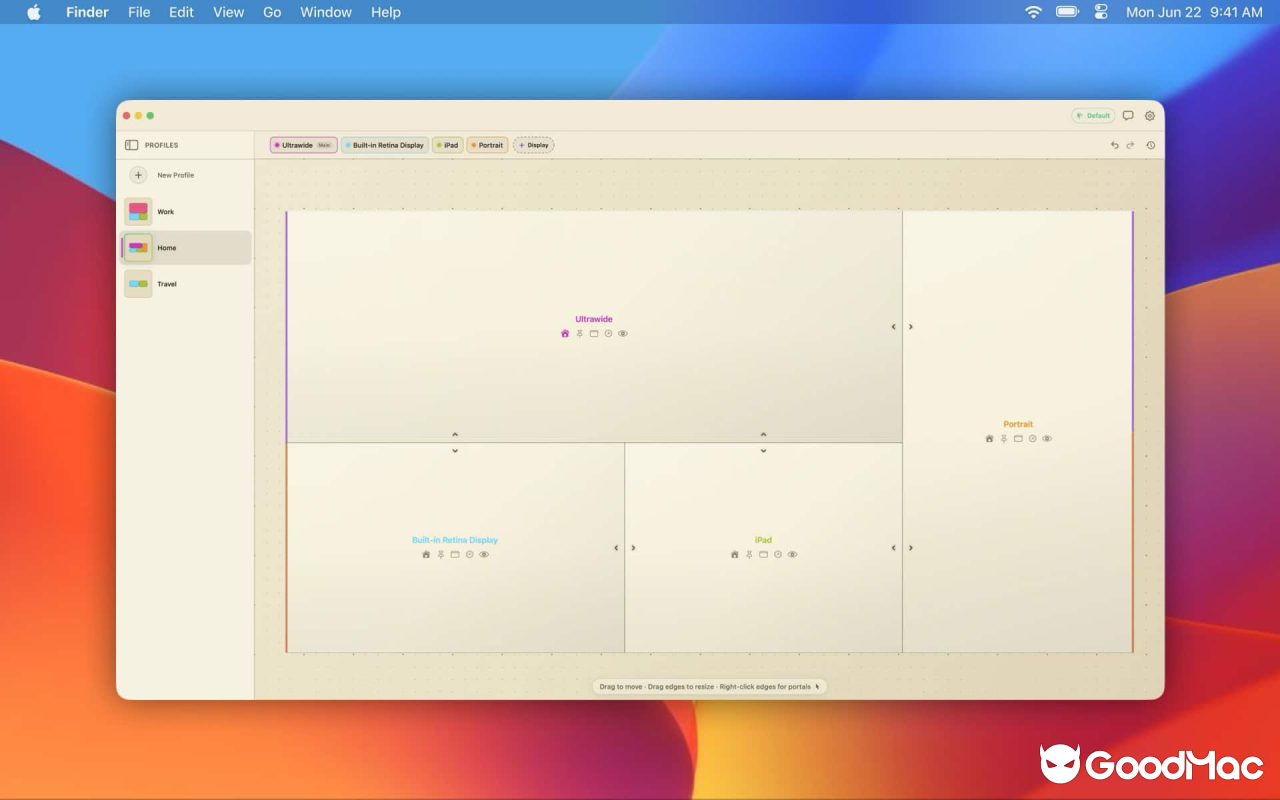
Task: Click the clock icon under Built-in Retina Display
Action: [x=469, y=554]
